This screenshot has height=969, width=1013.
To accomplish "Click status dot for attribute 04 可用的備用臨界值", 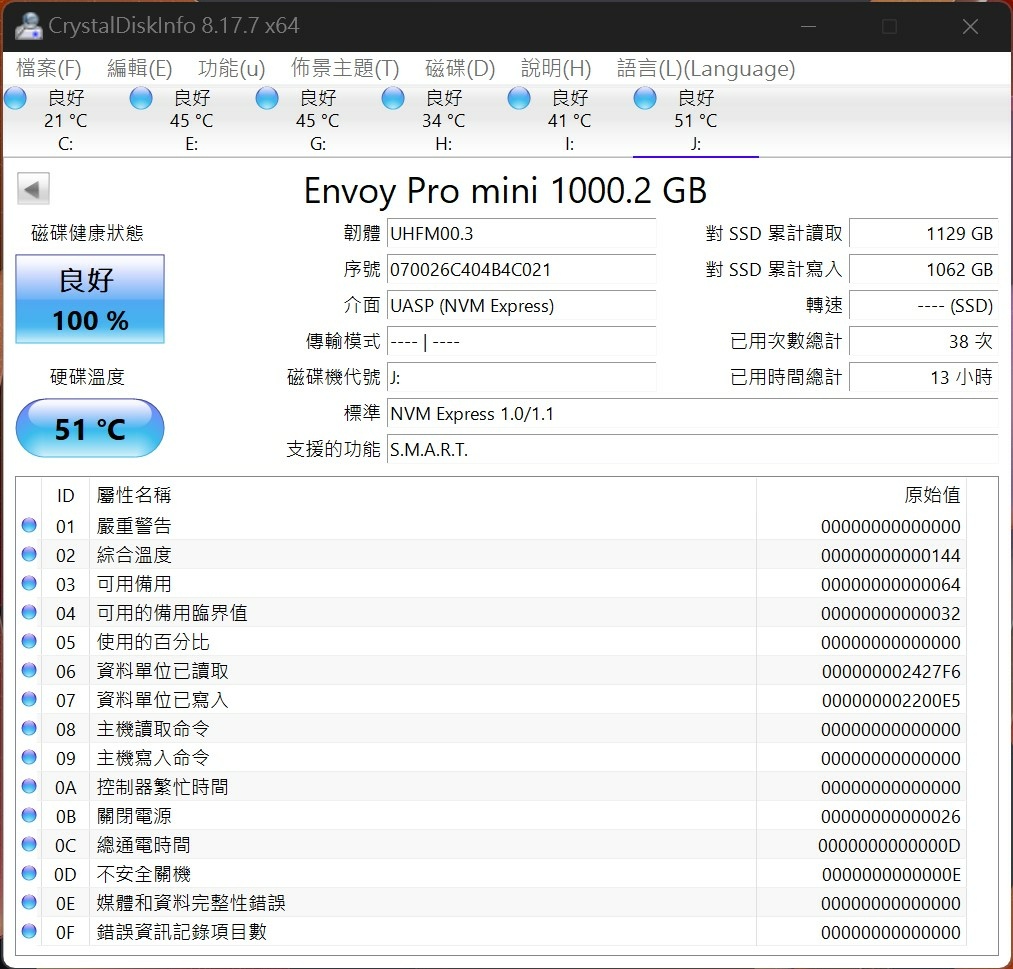I will (29, 612).
